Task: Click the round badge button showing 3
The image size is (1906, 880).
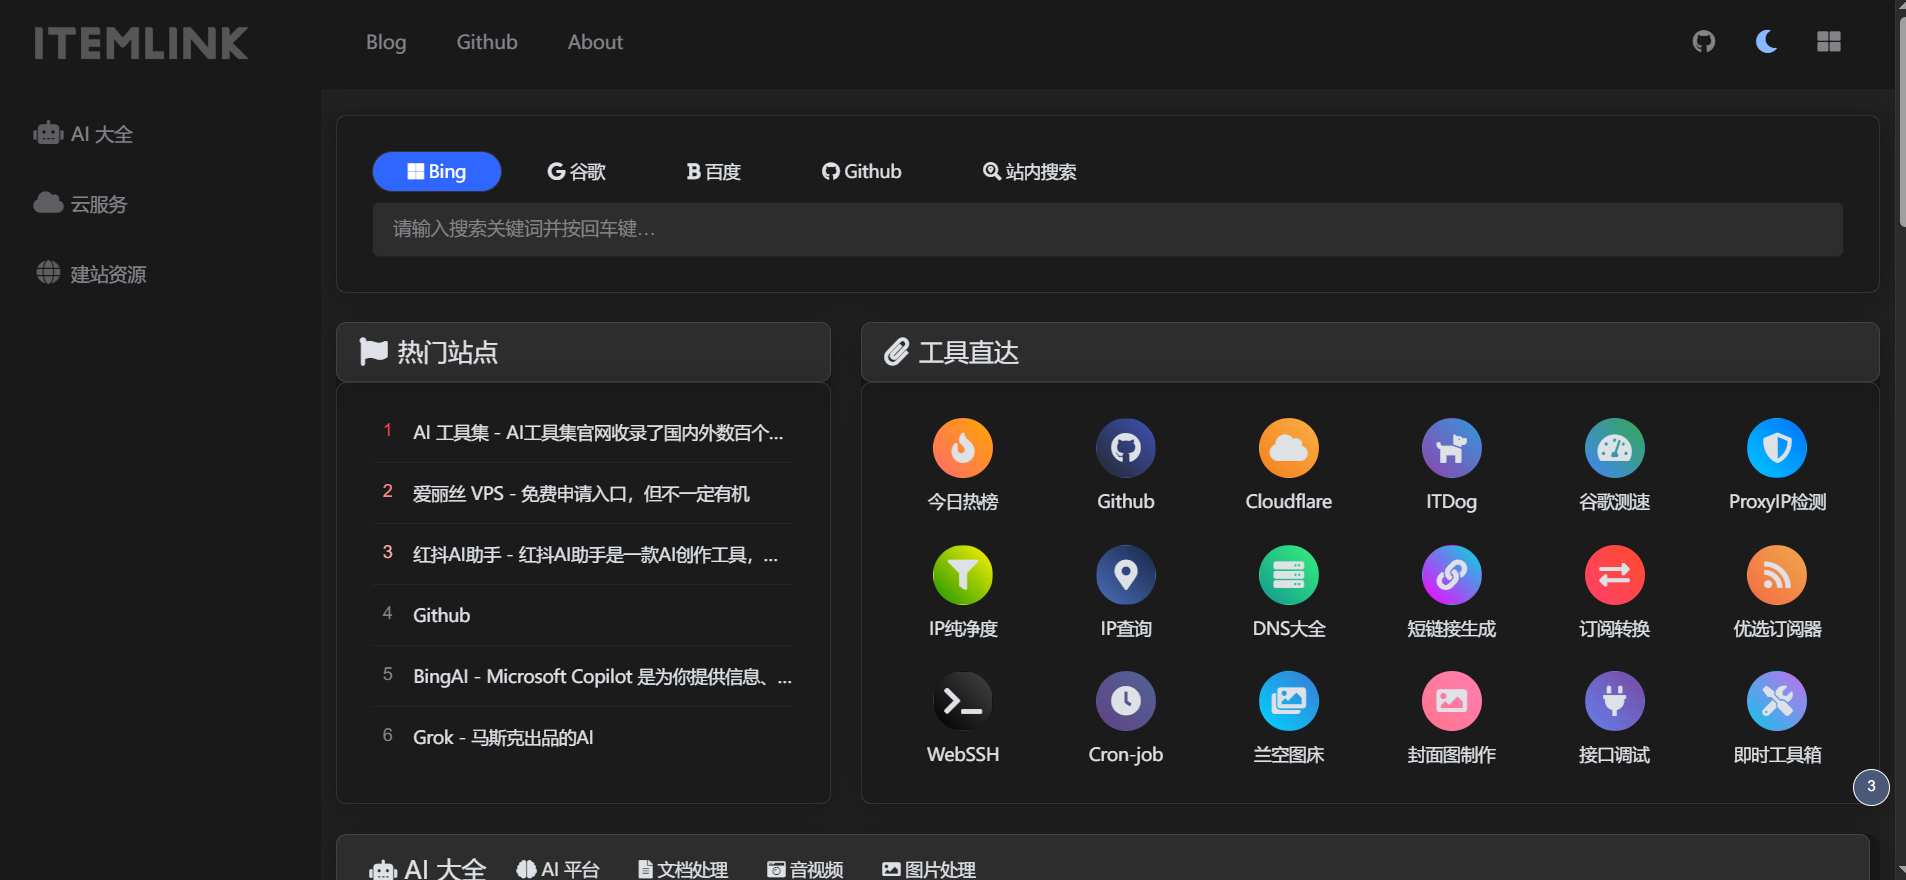Action: coord(1871,787)
